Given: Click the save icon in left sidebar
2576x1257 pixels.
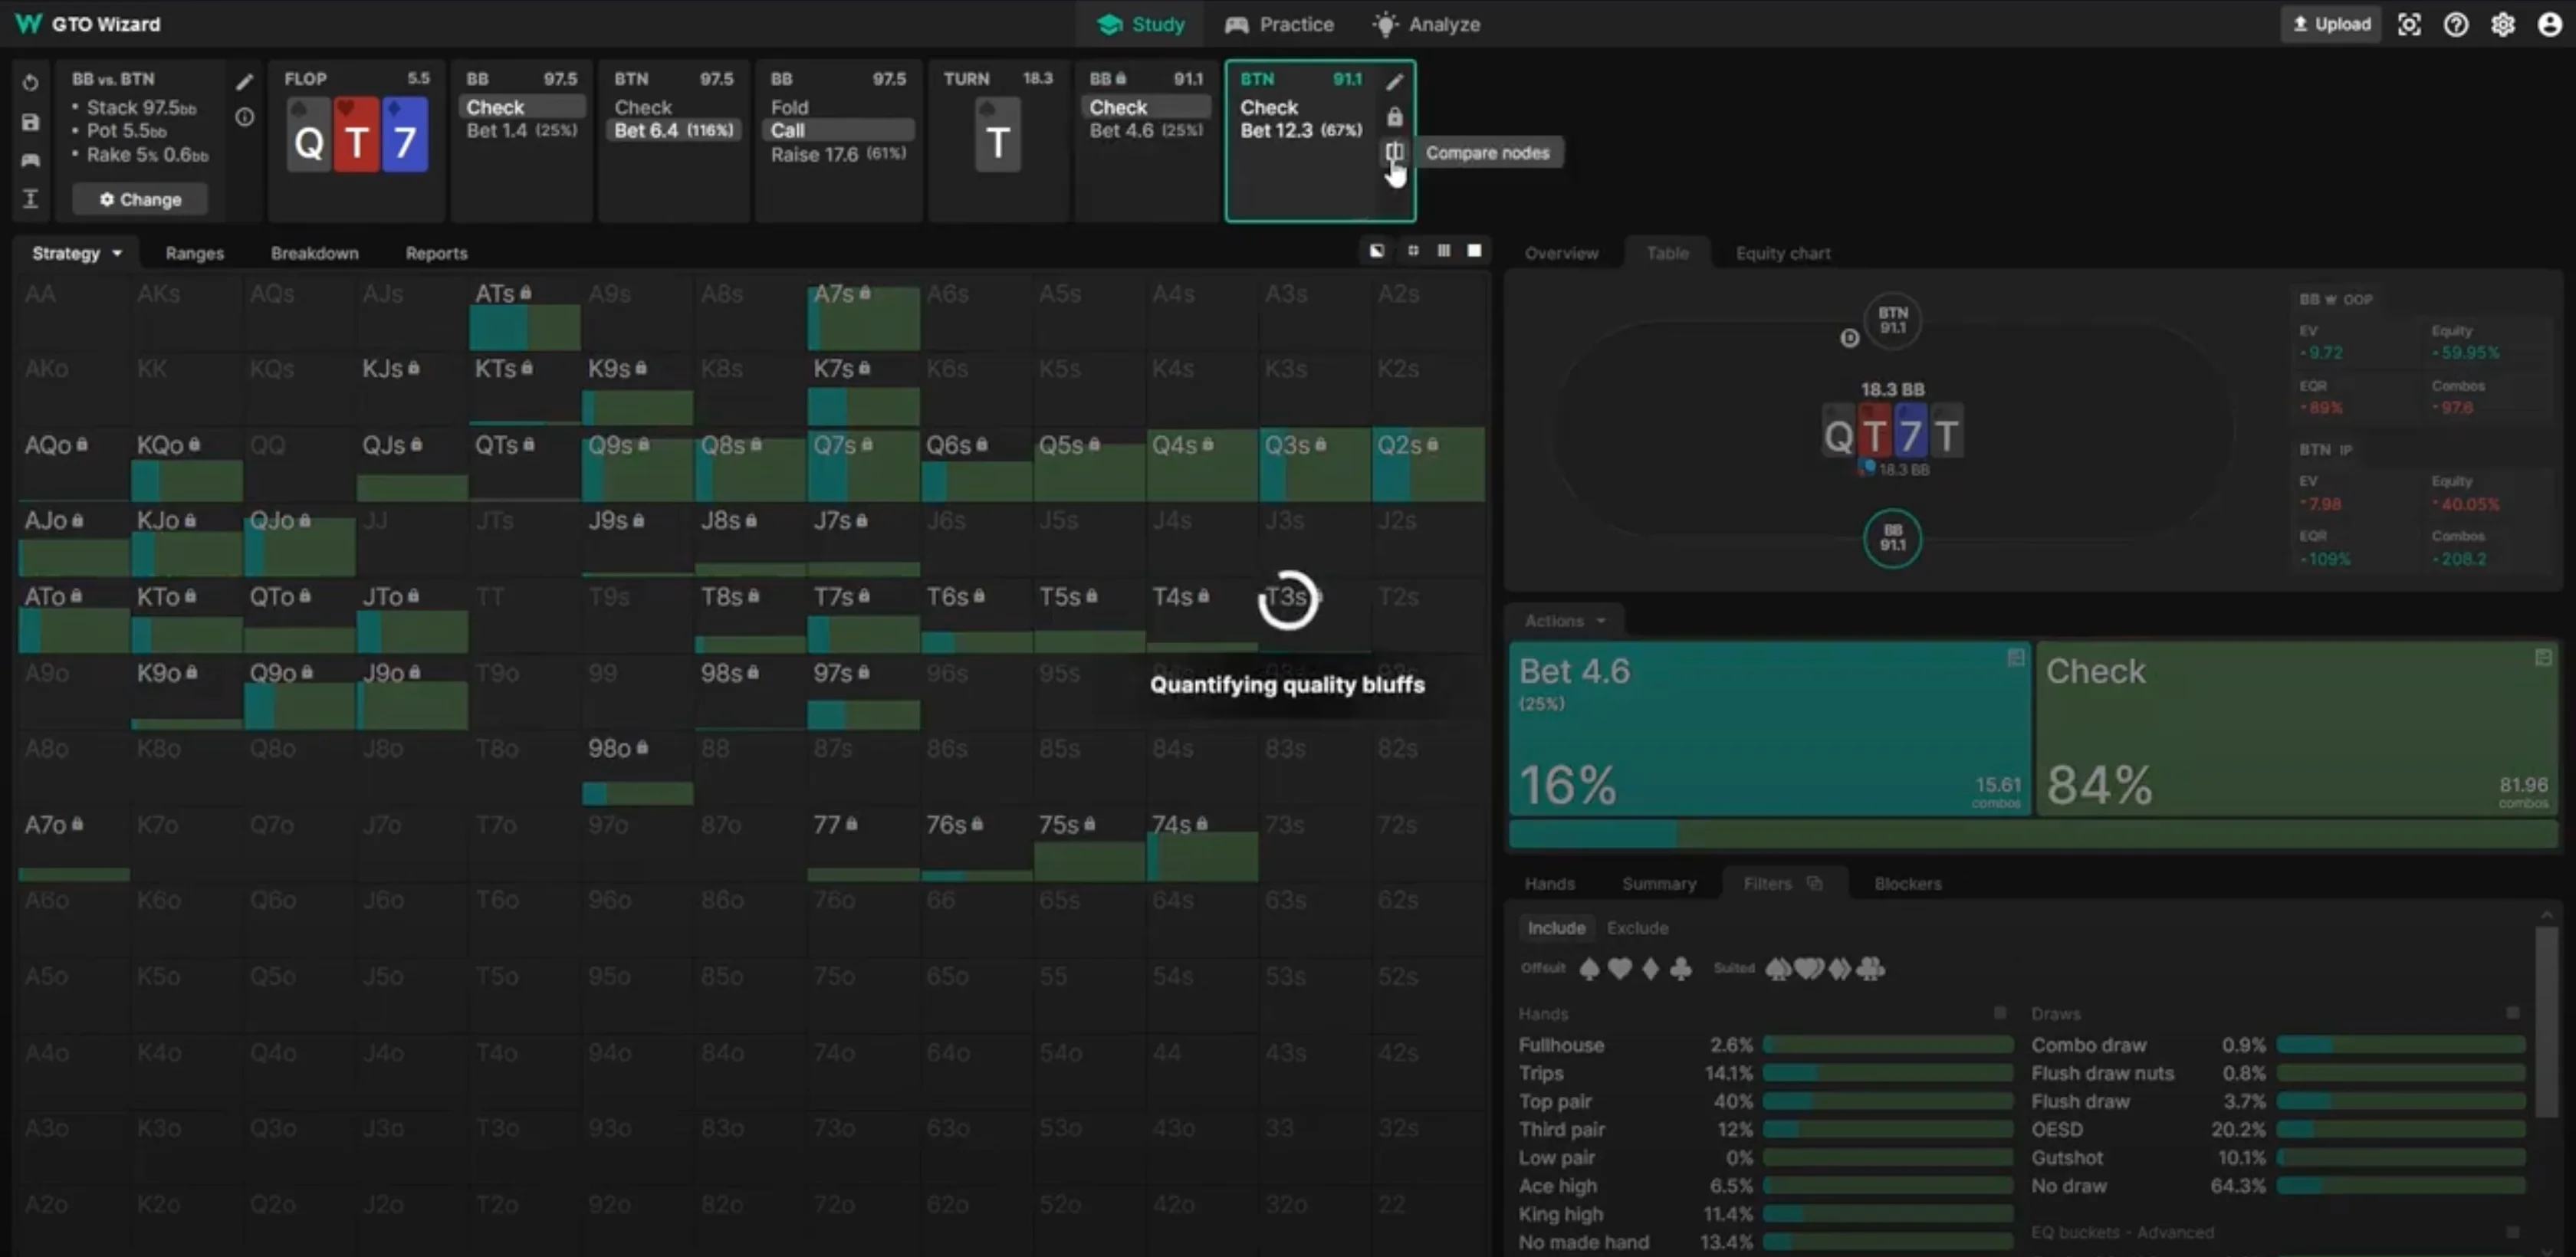Looking at the screenshot, I should tap(30, 122).
